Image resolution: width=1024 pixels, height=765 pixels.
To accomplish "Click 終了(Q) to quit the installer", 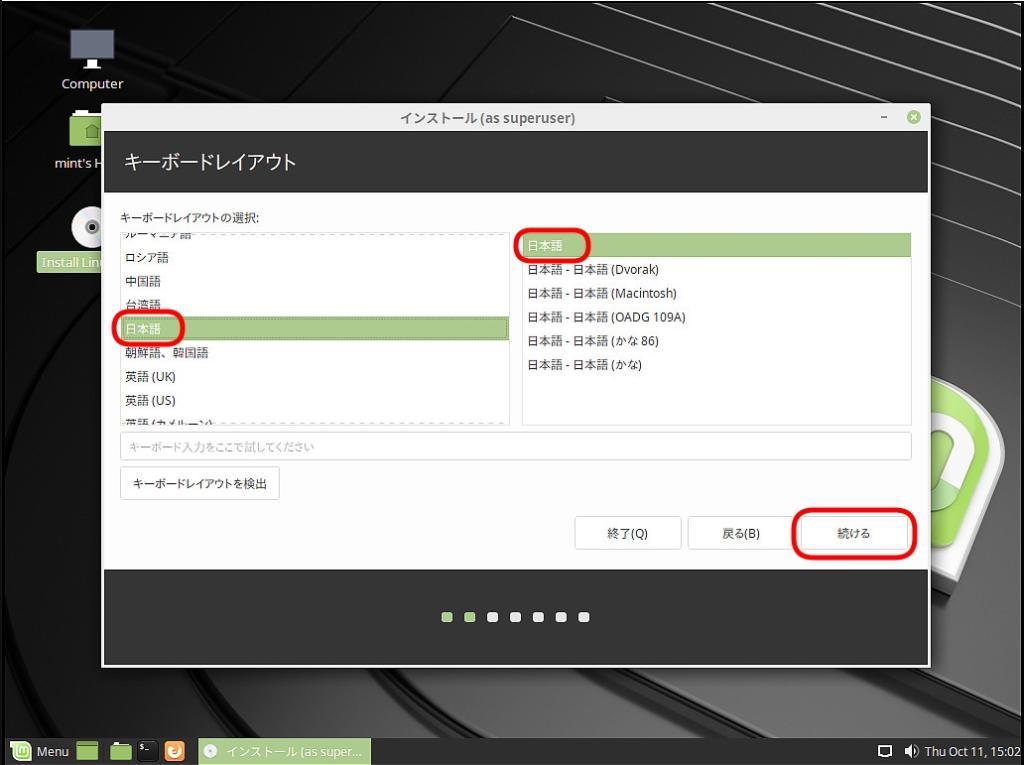I will coord(627,533).
